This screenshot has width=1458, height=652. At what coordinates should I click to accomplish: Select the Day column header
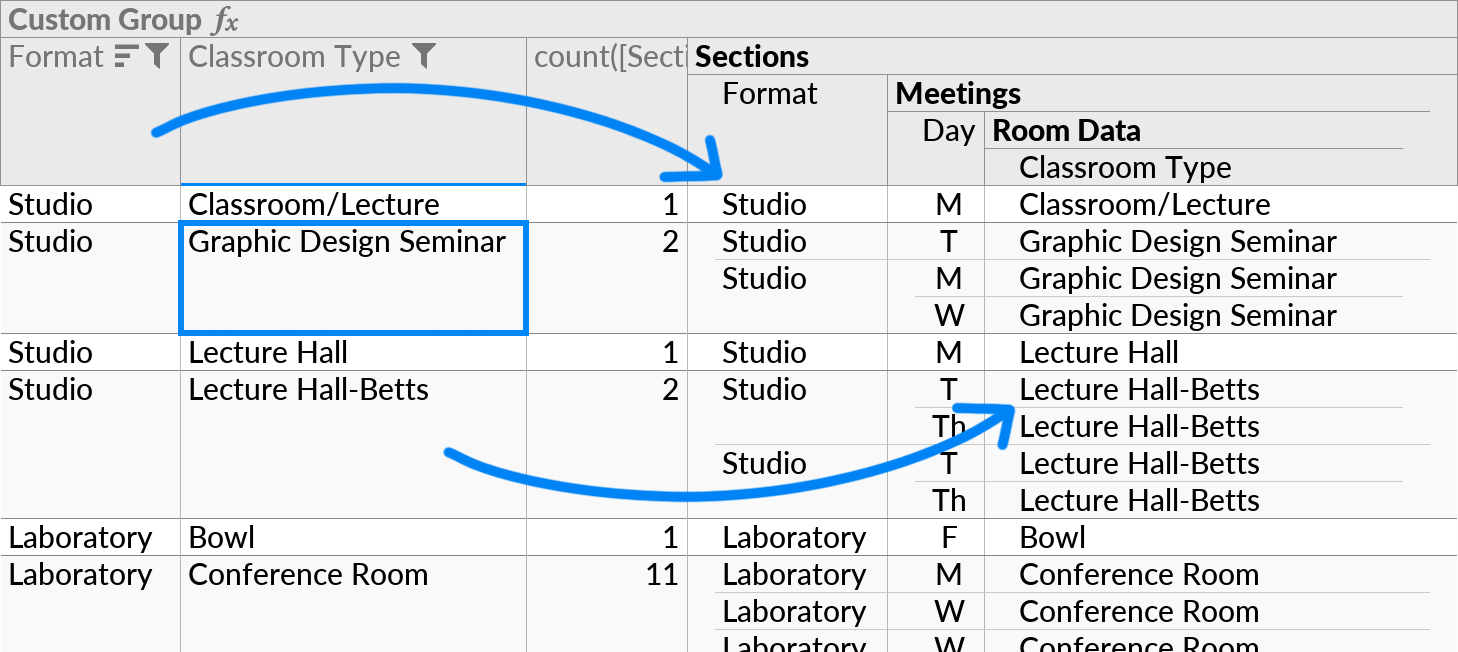946,130
